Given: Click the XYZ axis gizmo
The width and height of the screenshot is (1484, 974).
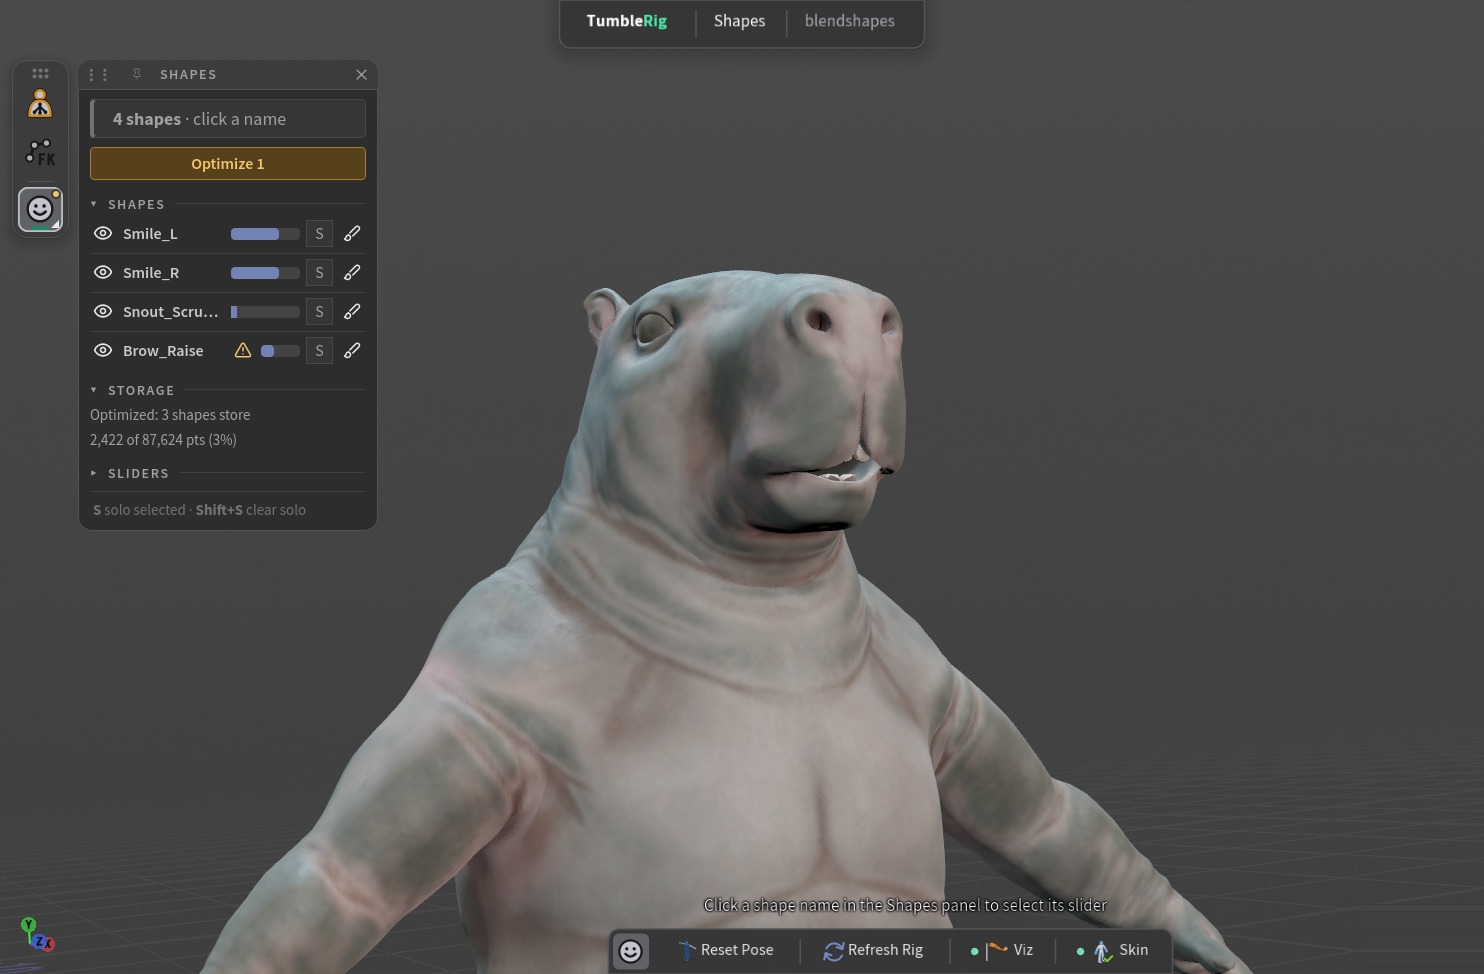Looking at the screenshot, I should pyautogui.click(x=36, y=936).
